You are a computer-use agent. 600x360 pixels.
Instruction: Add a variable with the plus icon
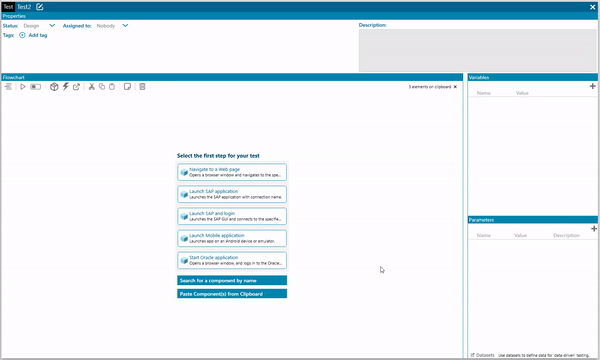click(593, 86)
